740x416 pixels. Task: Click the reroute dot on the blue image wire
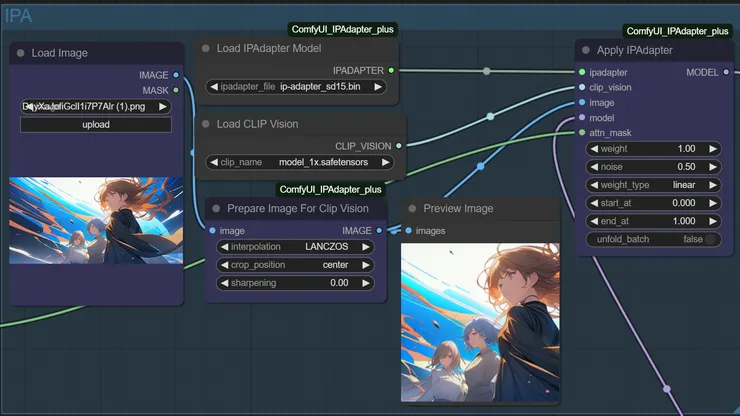click(x=480, y=166)
